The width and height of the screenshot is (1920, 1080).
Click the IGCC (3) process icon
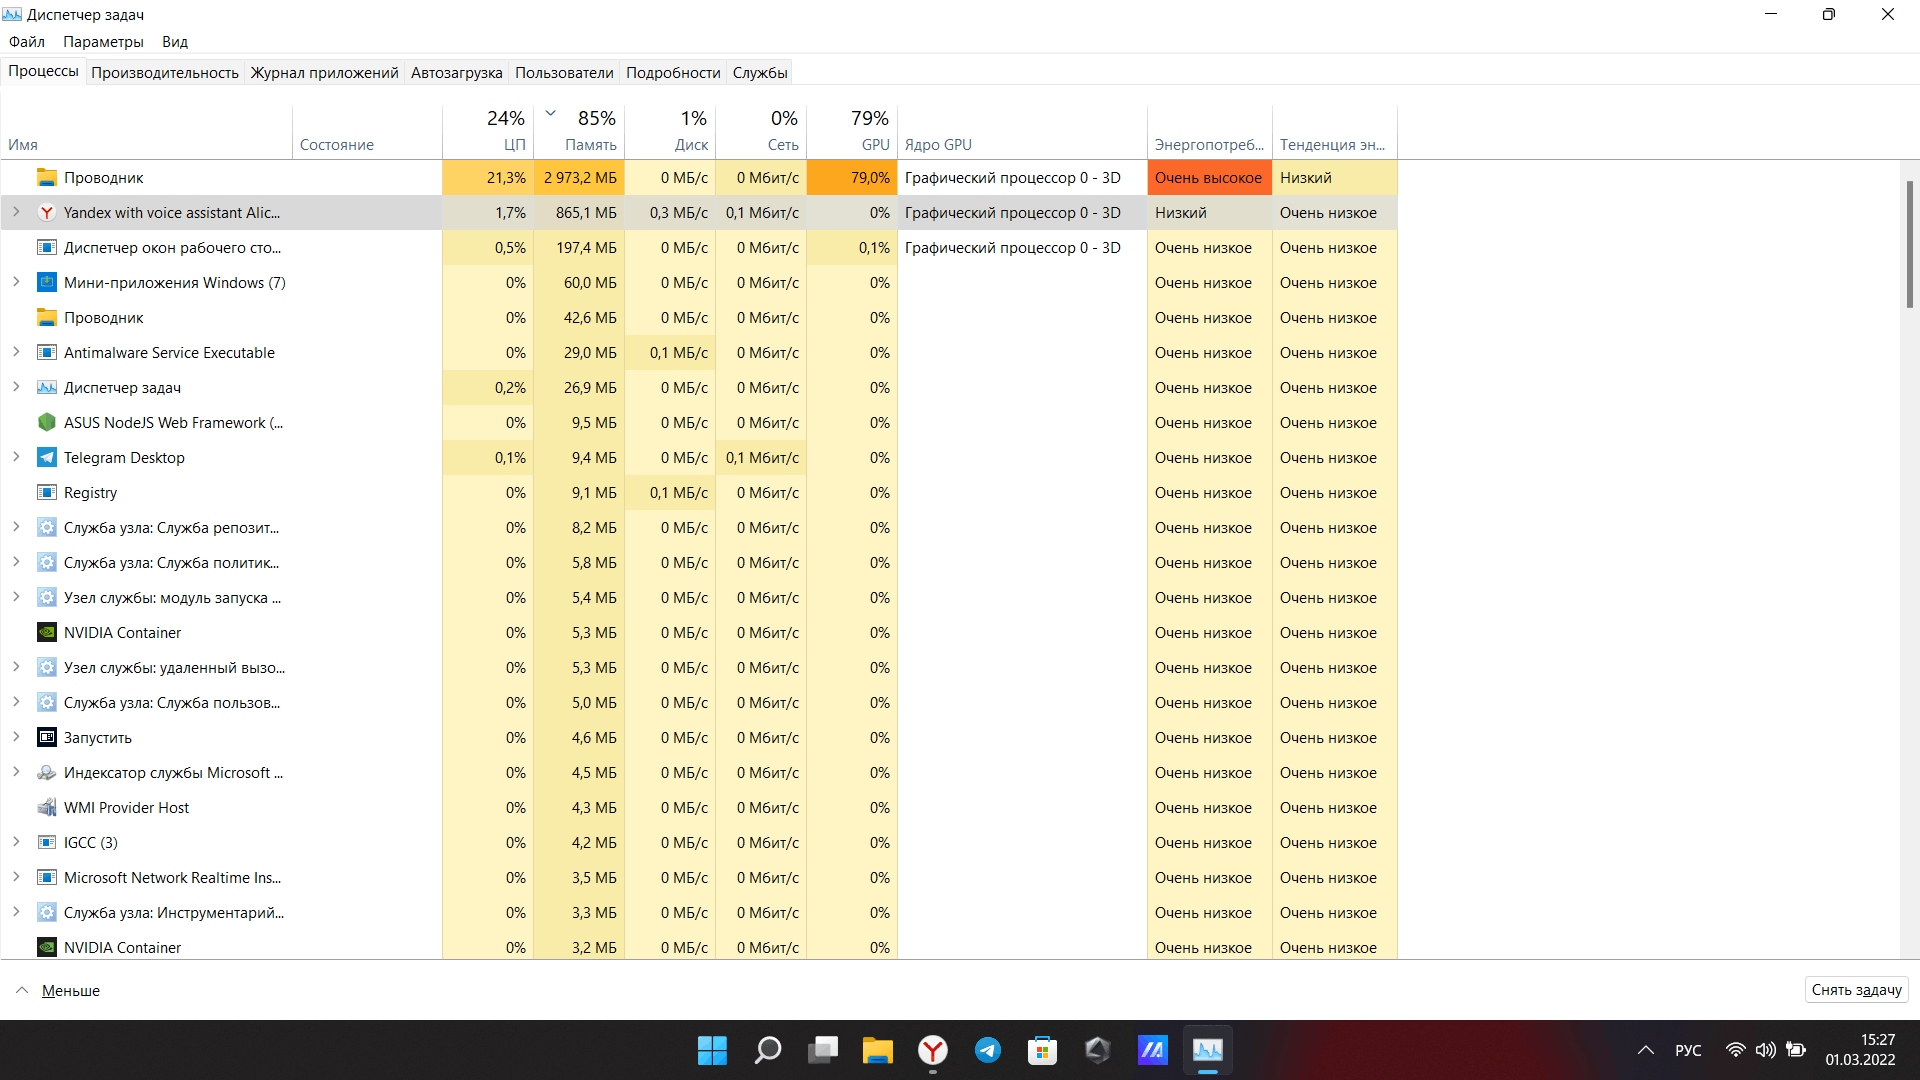pos(47,842)
